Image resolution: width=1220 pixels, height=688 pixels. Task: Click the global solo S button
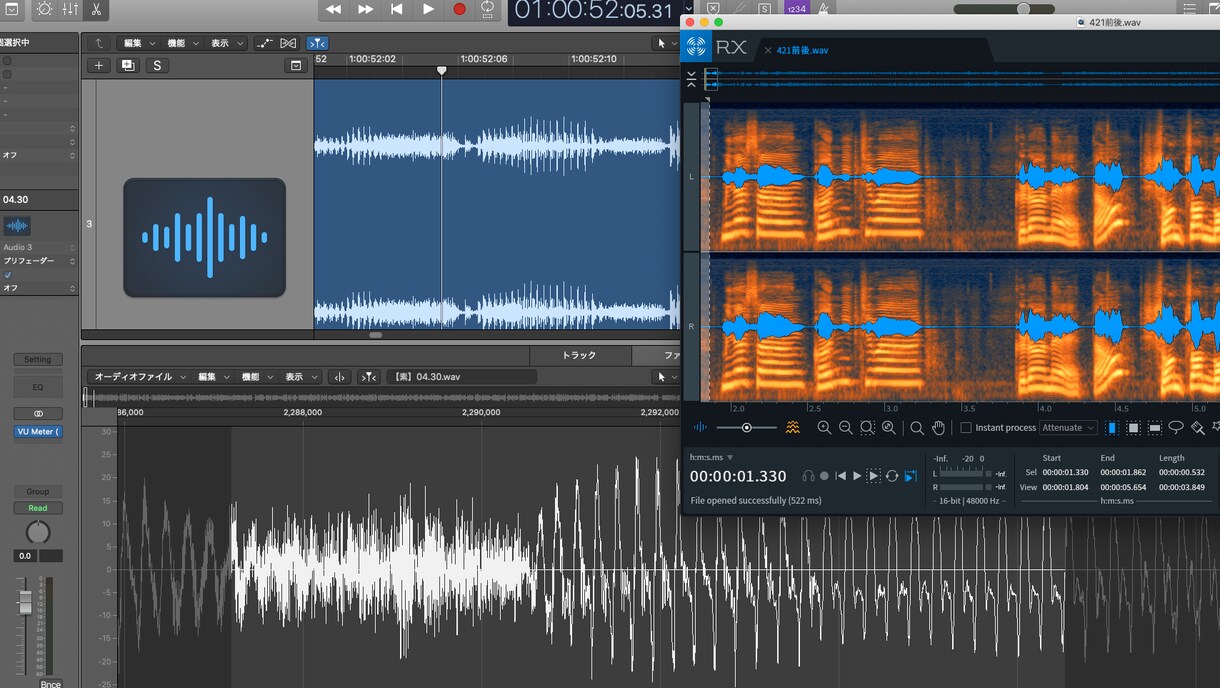(x=157, y=65)
